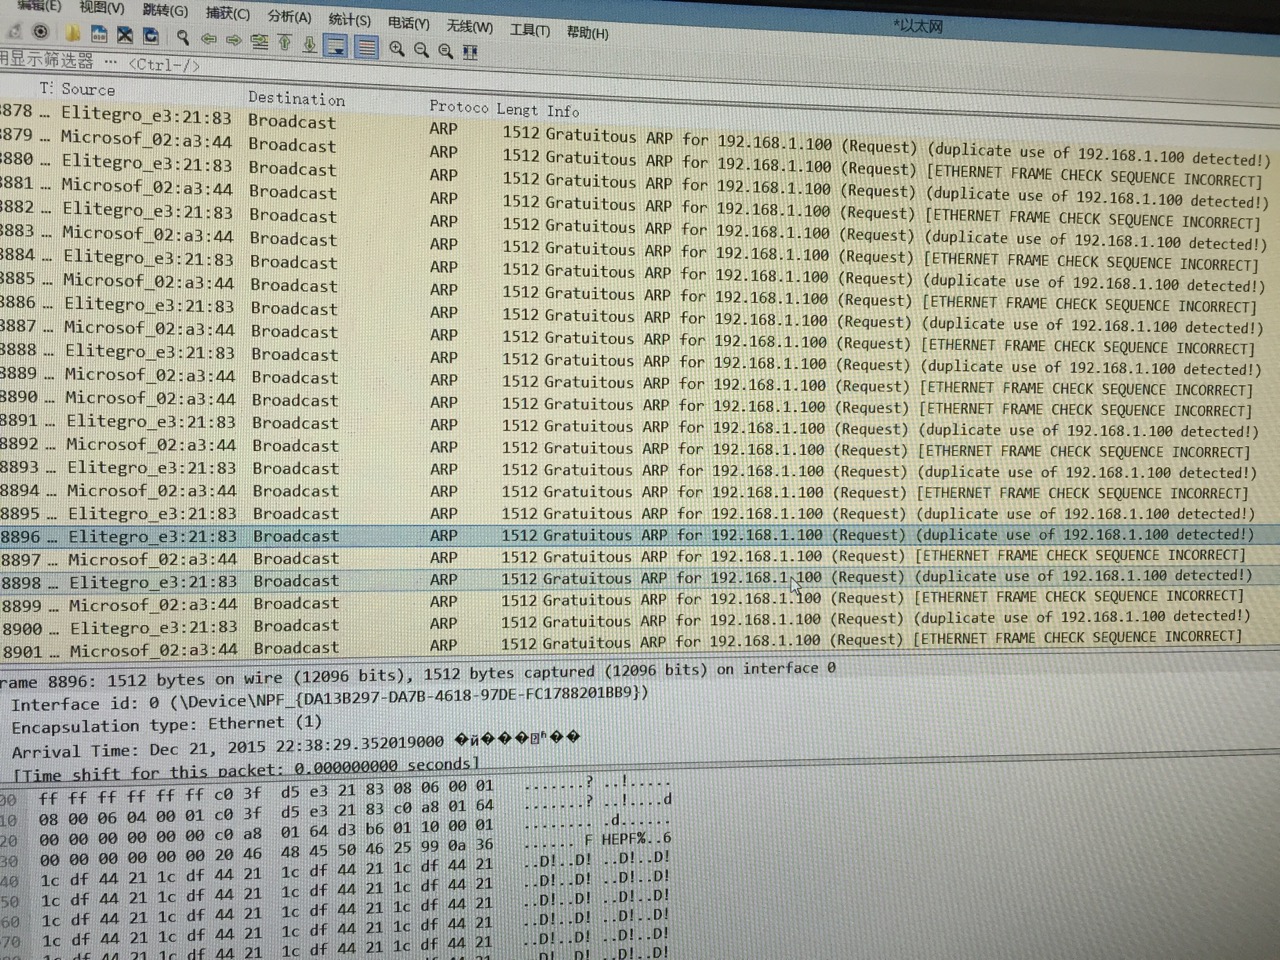The width and height of the screenshot is (1280, 960).
Task: Zoom in the main window text
Action: (397, 48)
